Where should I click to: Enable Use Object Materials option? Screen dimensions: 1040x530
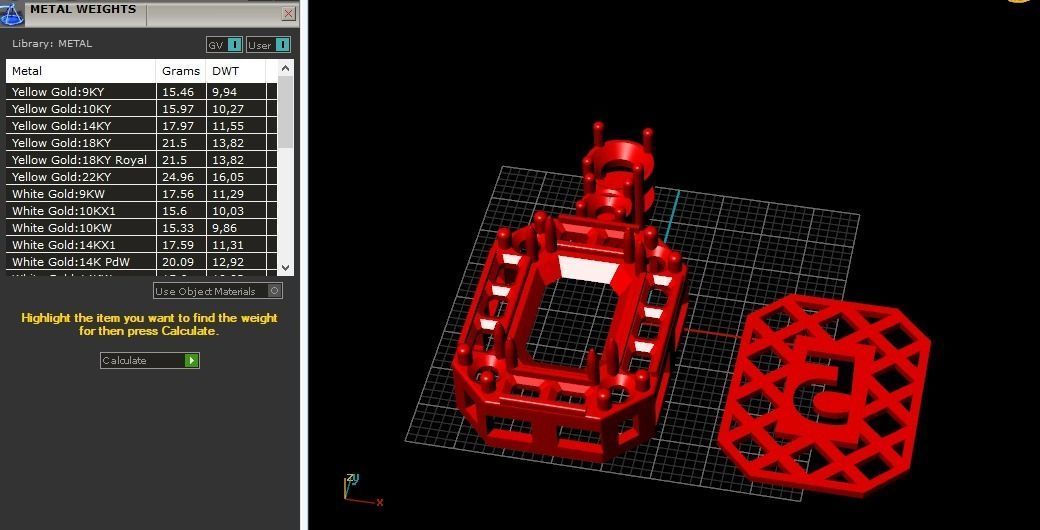218,291
